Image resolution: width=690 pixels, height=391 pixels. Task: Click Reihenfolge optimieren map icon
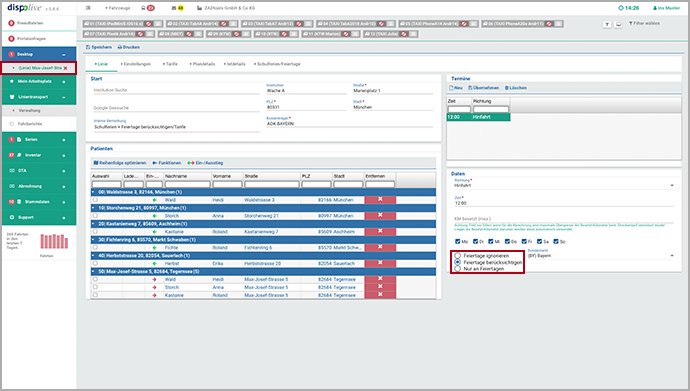click(x=95, y=163)
